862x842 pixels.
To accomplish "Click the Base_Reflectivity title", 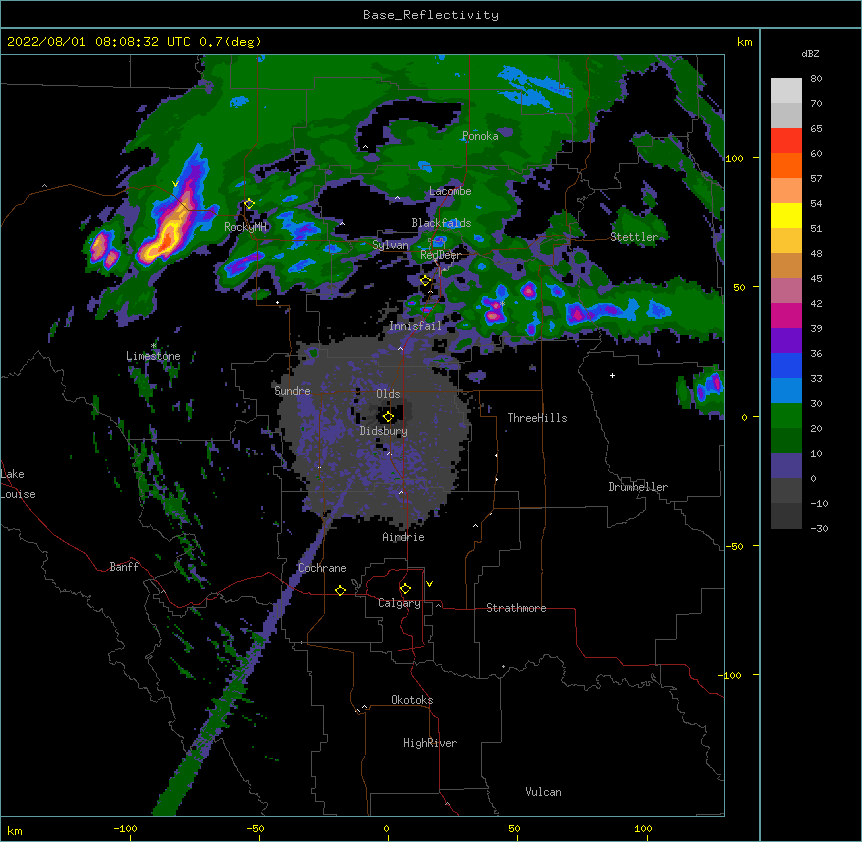I will click(x=431, y=15).
